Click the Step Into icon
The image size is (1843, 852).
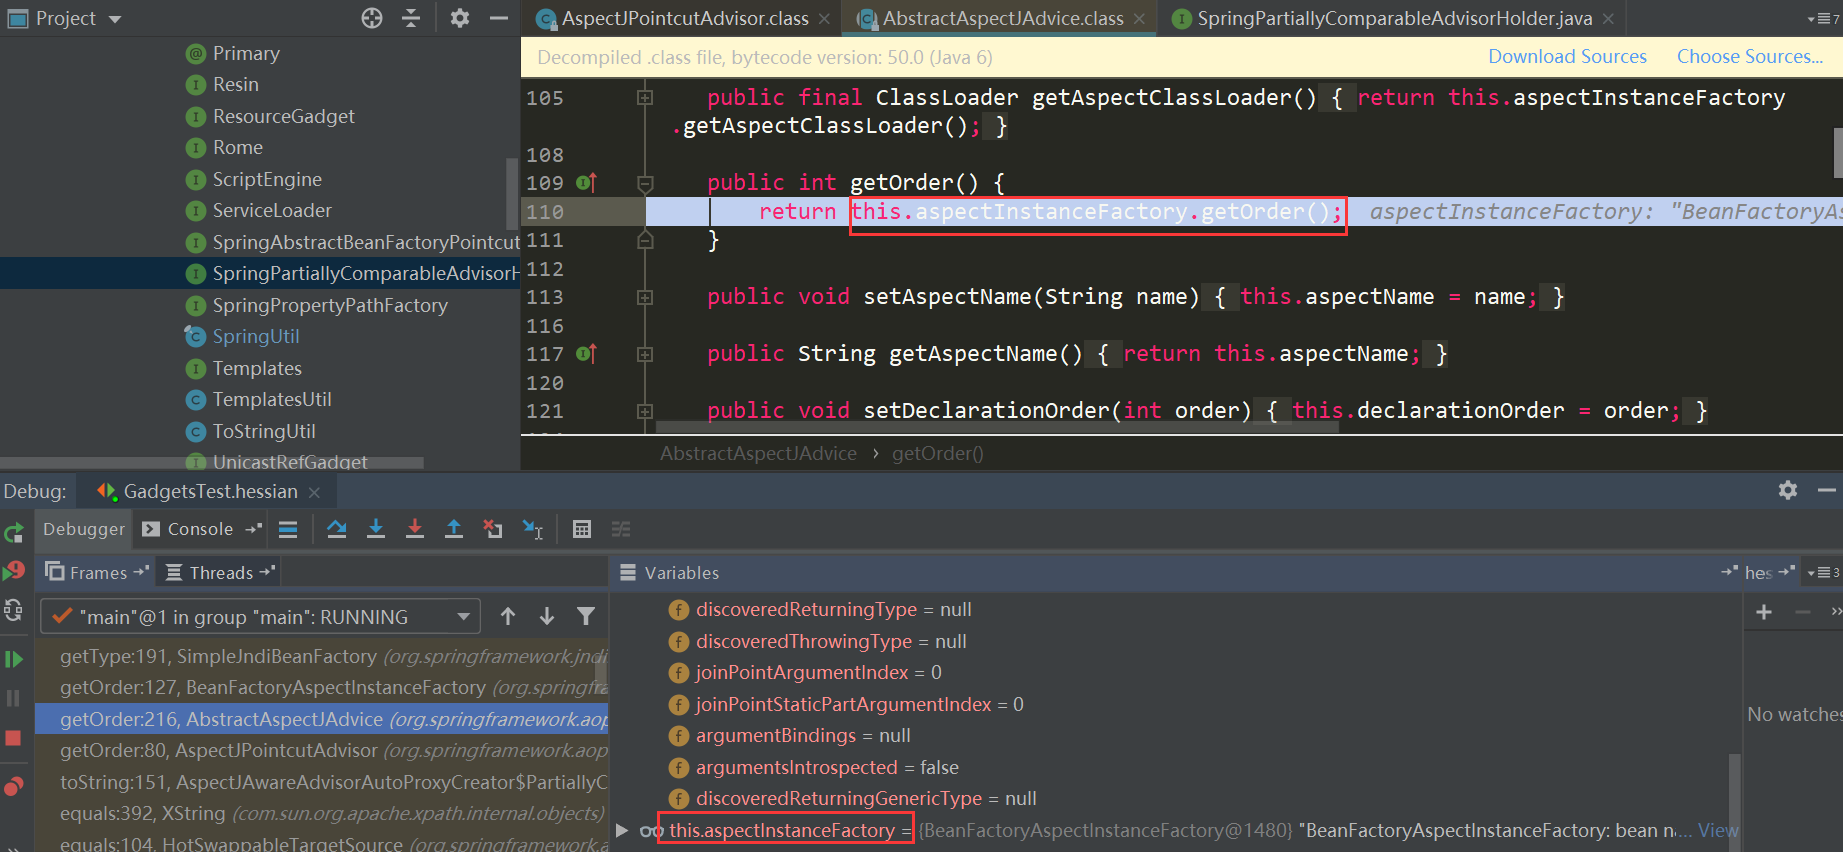click(376, 529)
